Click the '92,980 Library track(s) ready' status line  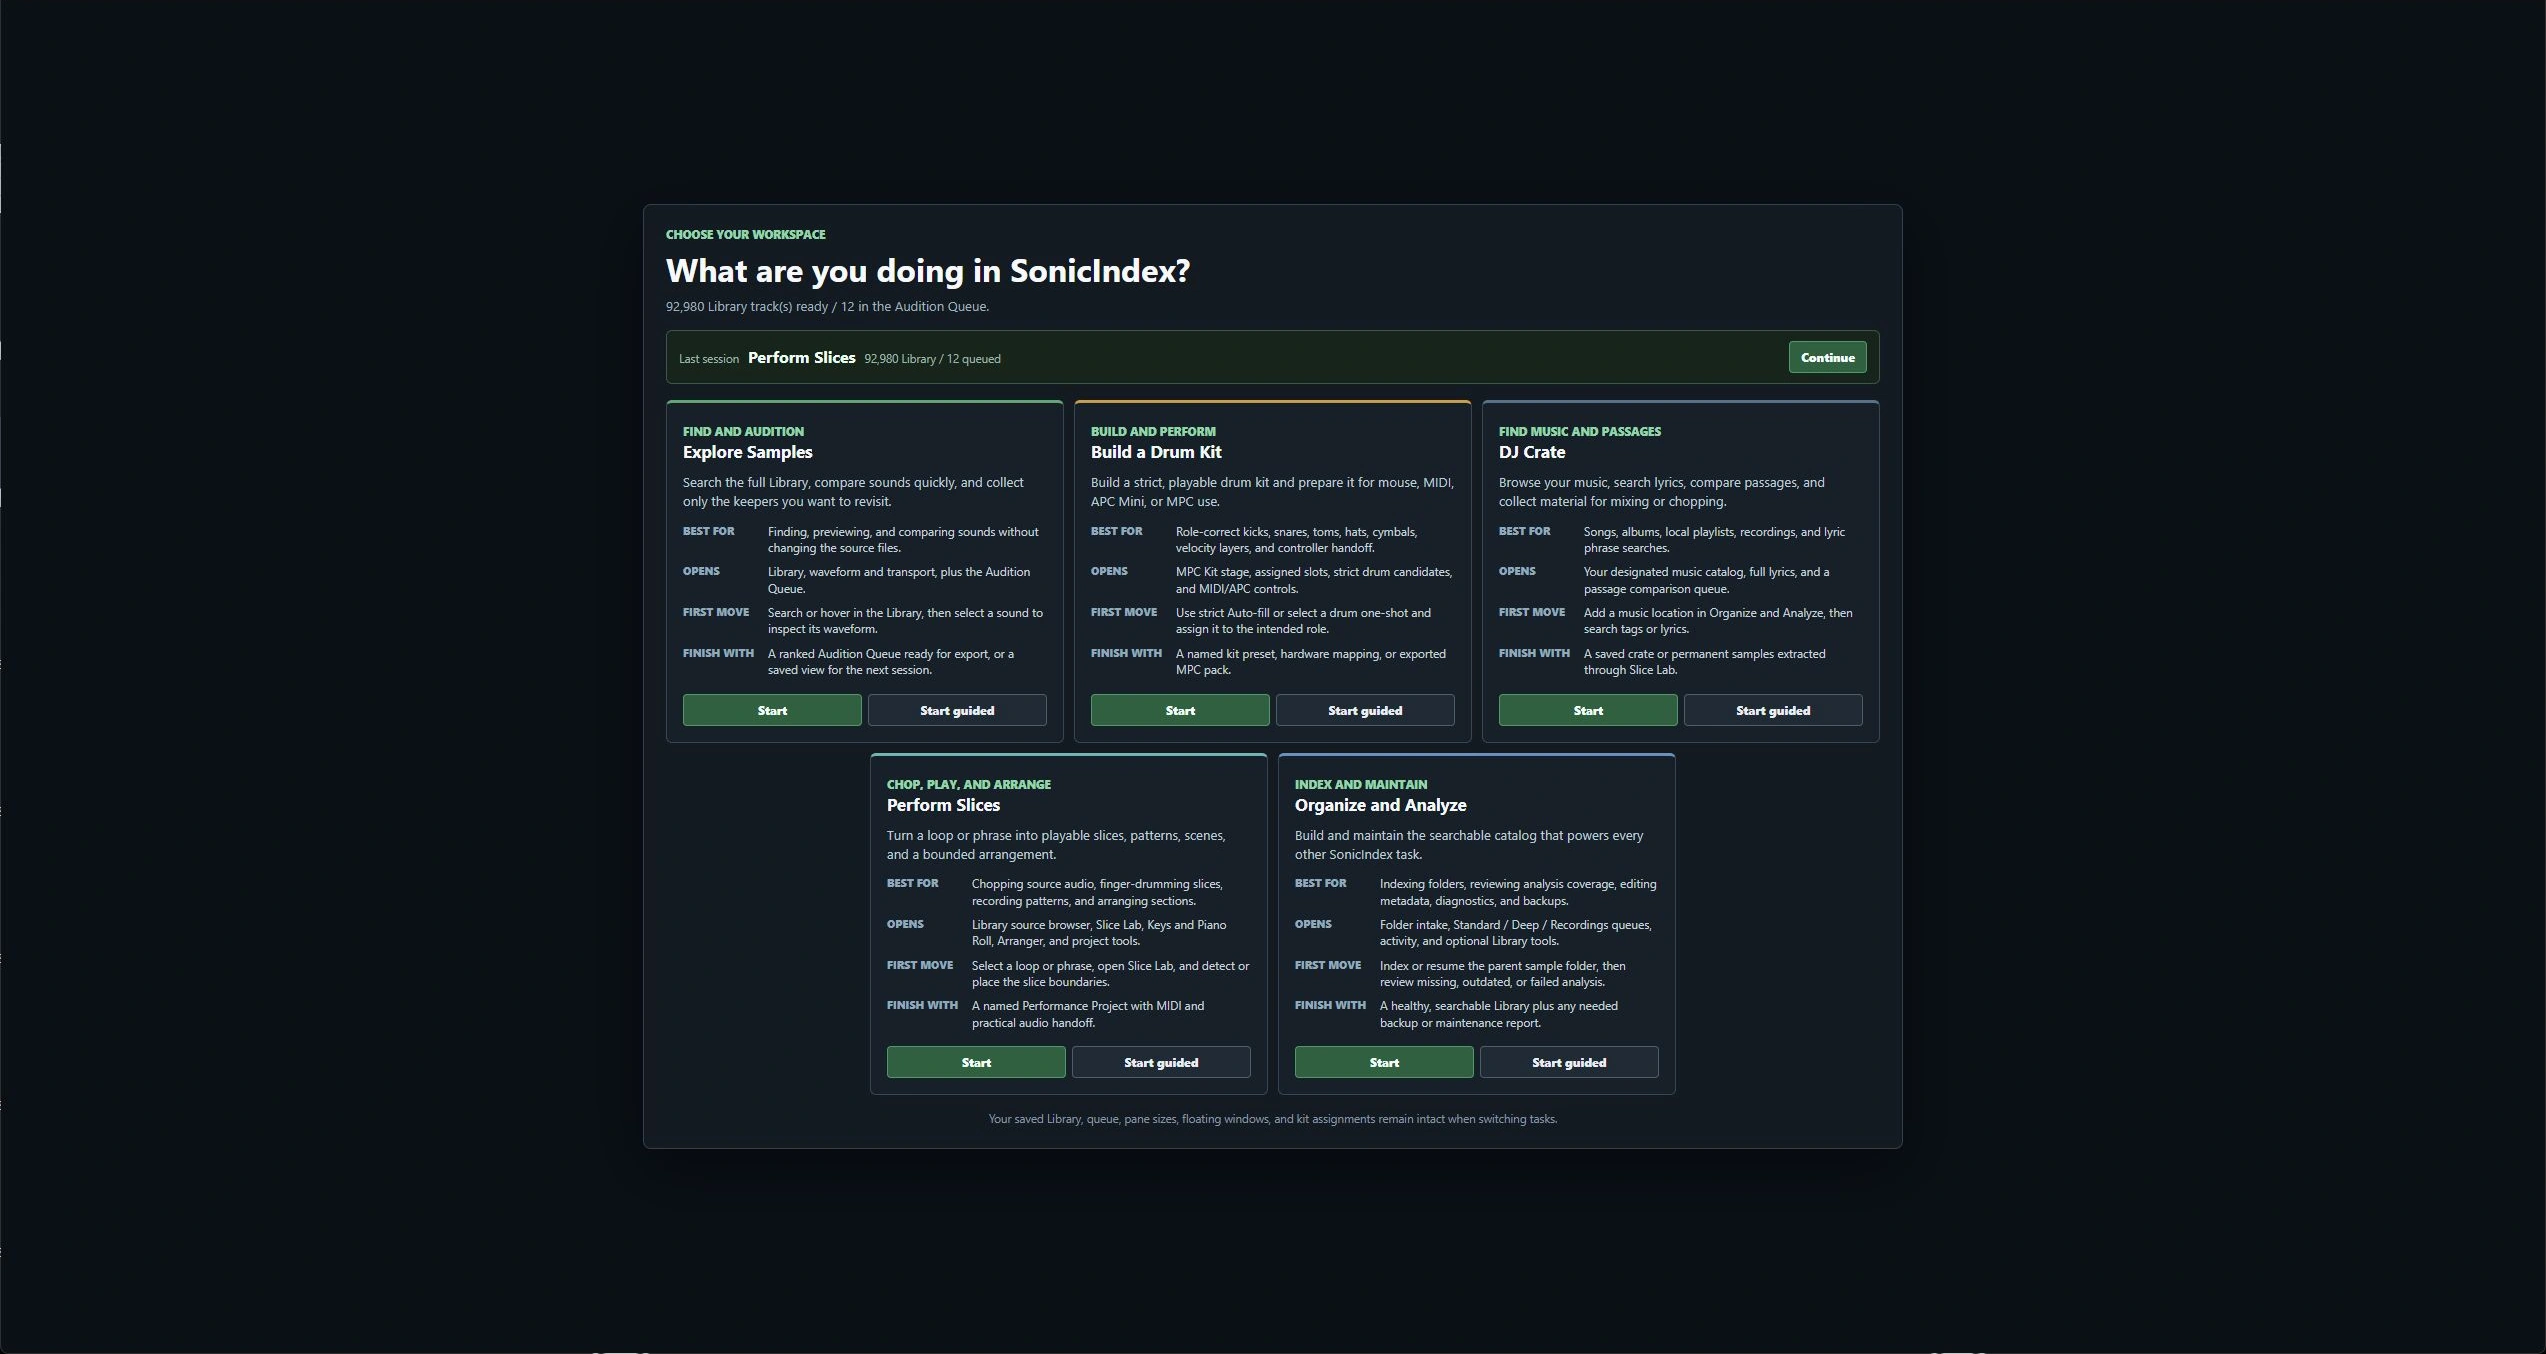click(827, 307)
